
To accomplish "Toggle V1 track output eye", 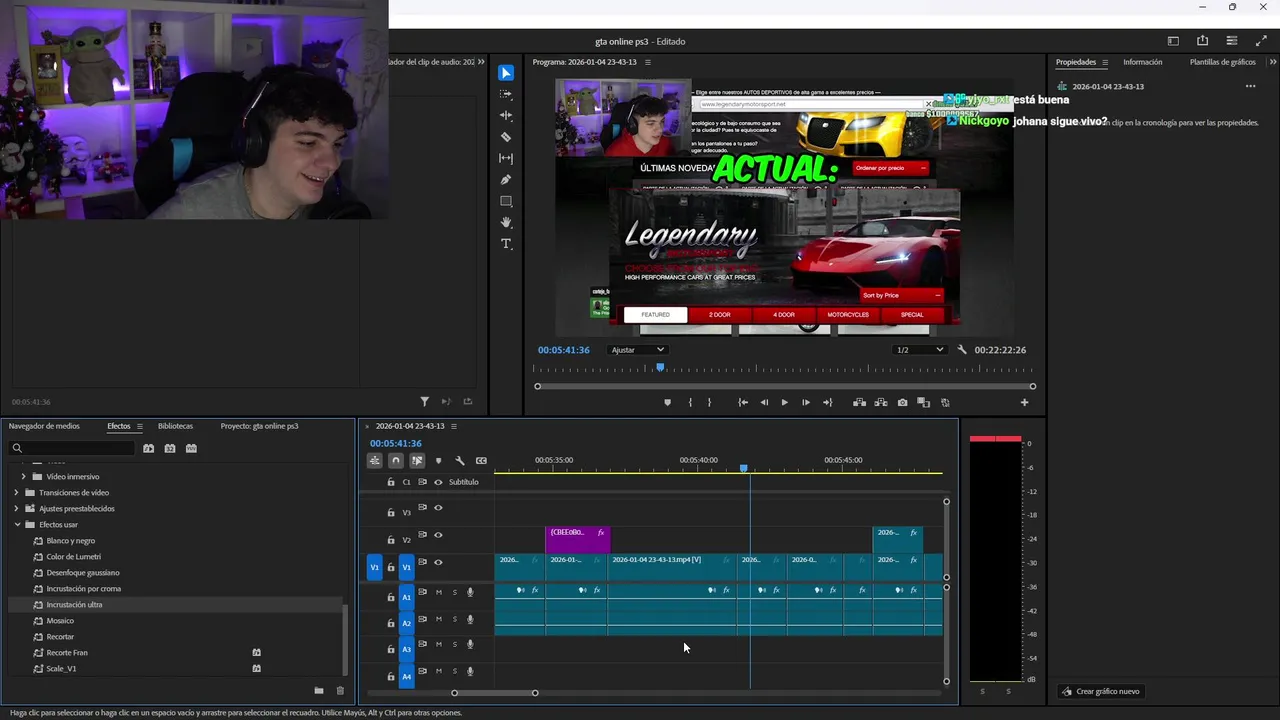I will (x=438, y=562).
